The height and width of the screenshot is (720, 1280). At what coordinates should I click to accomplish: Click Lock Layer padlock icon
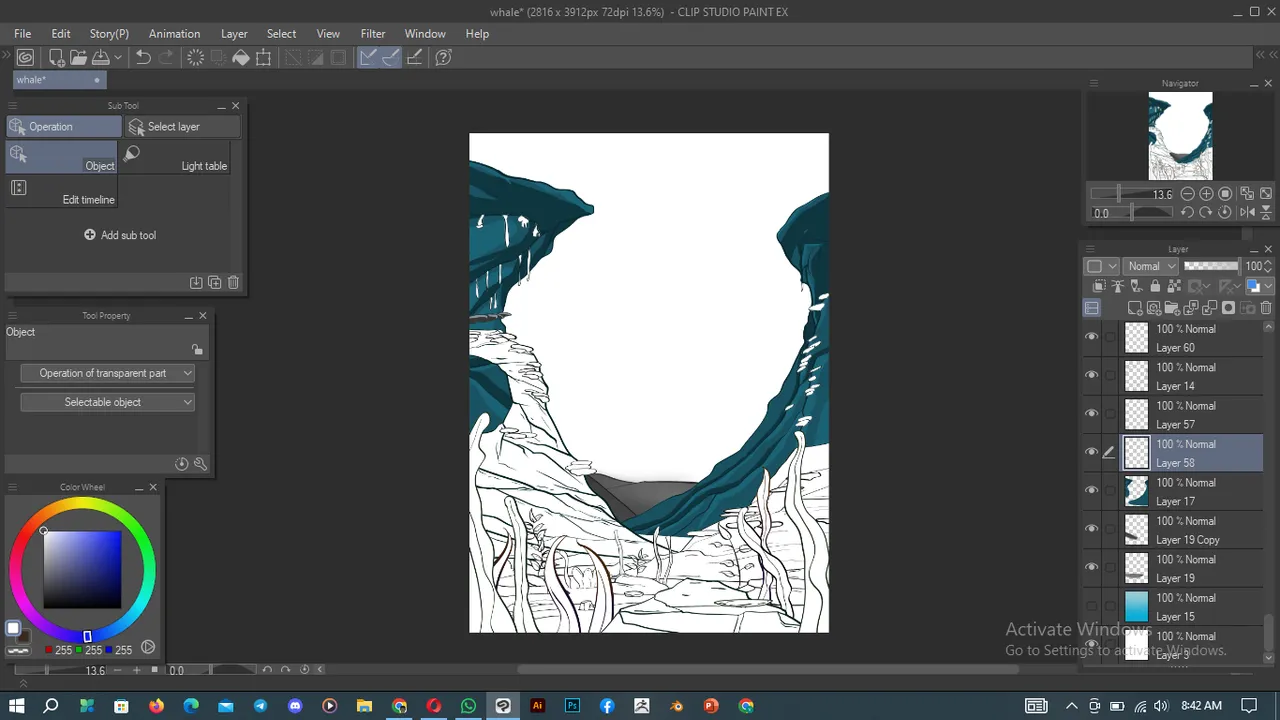point(1155,286)
